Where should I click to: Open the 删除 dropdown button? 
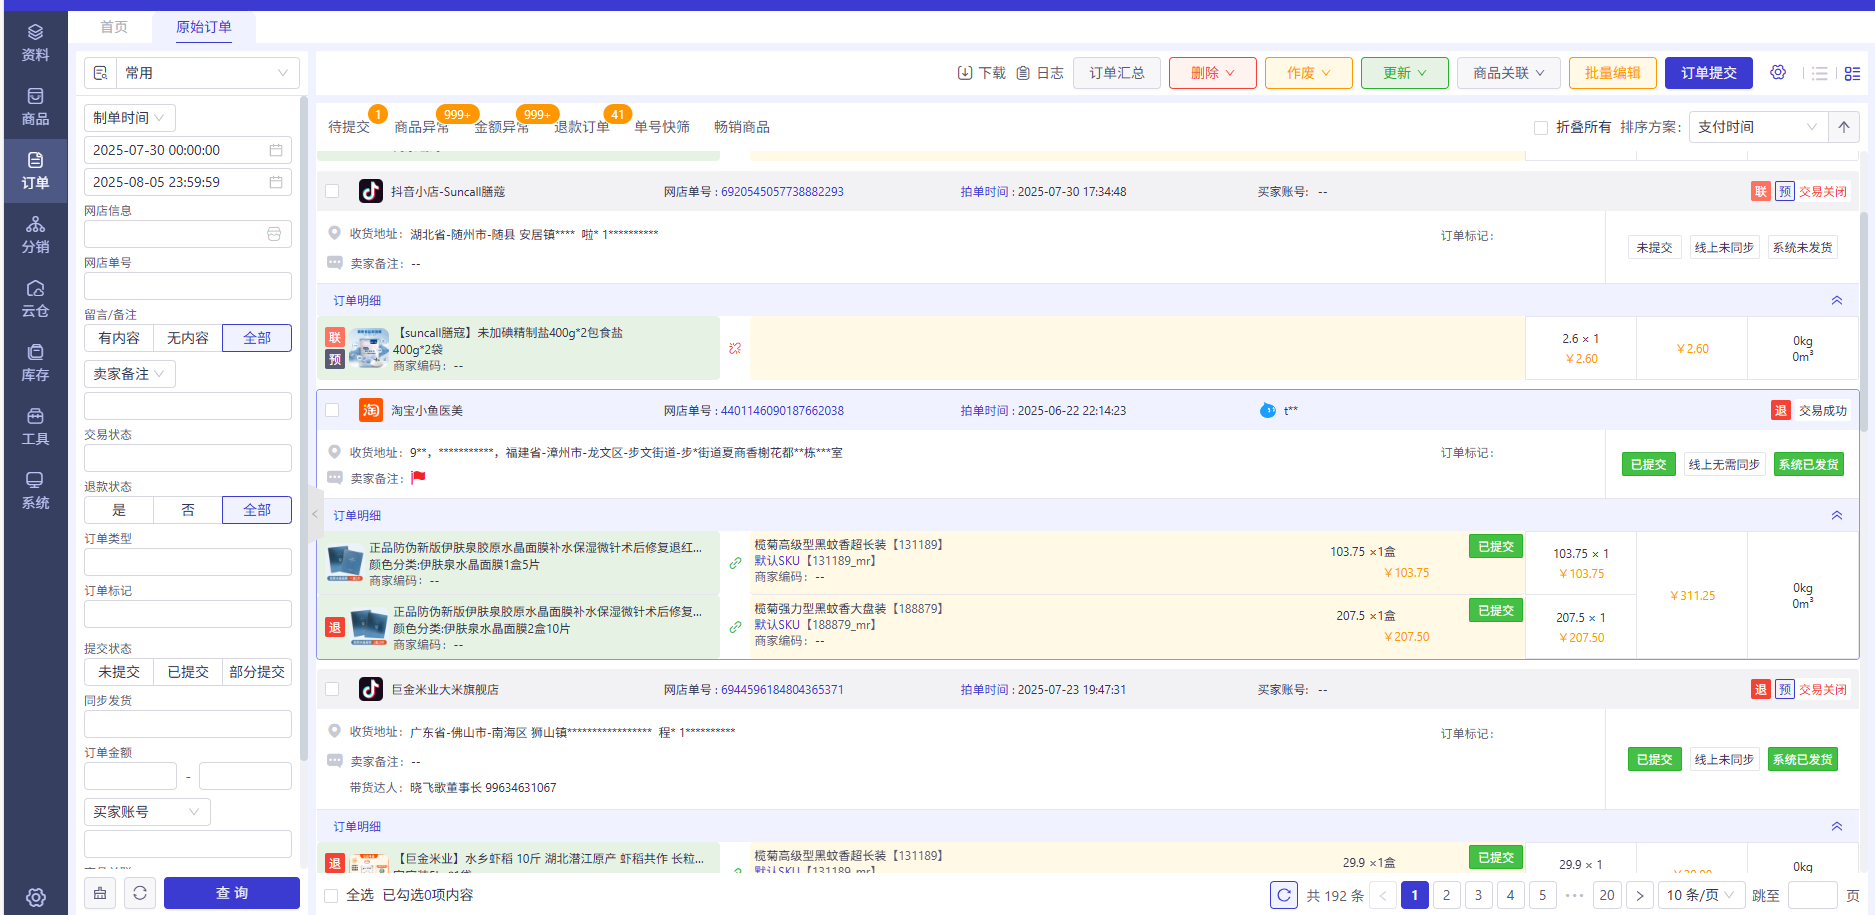click(1212, 73)
